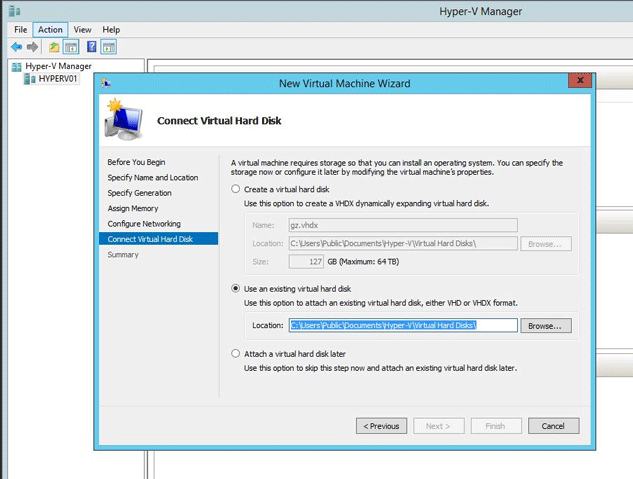Screen dimensions: 633x479
Task: Open the File menu
Action: tap(20, 30)
